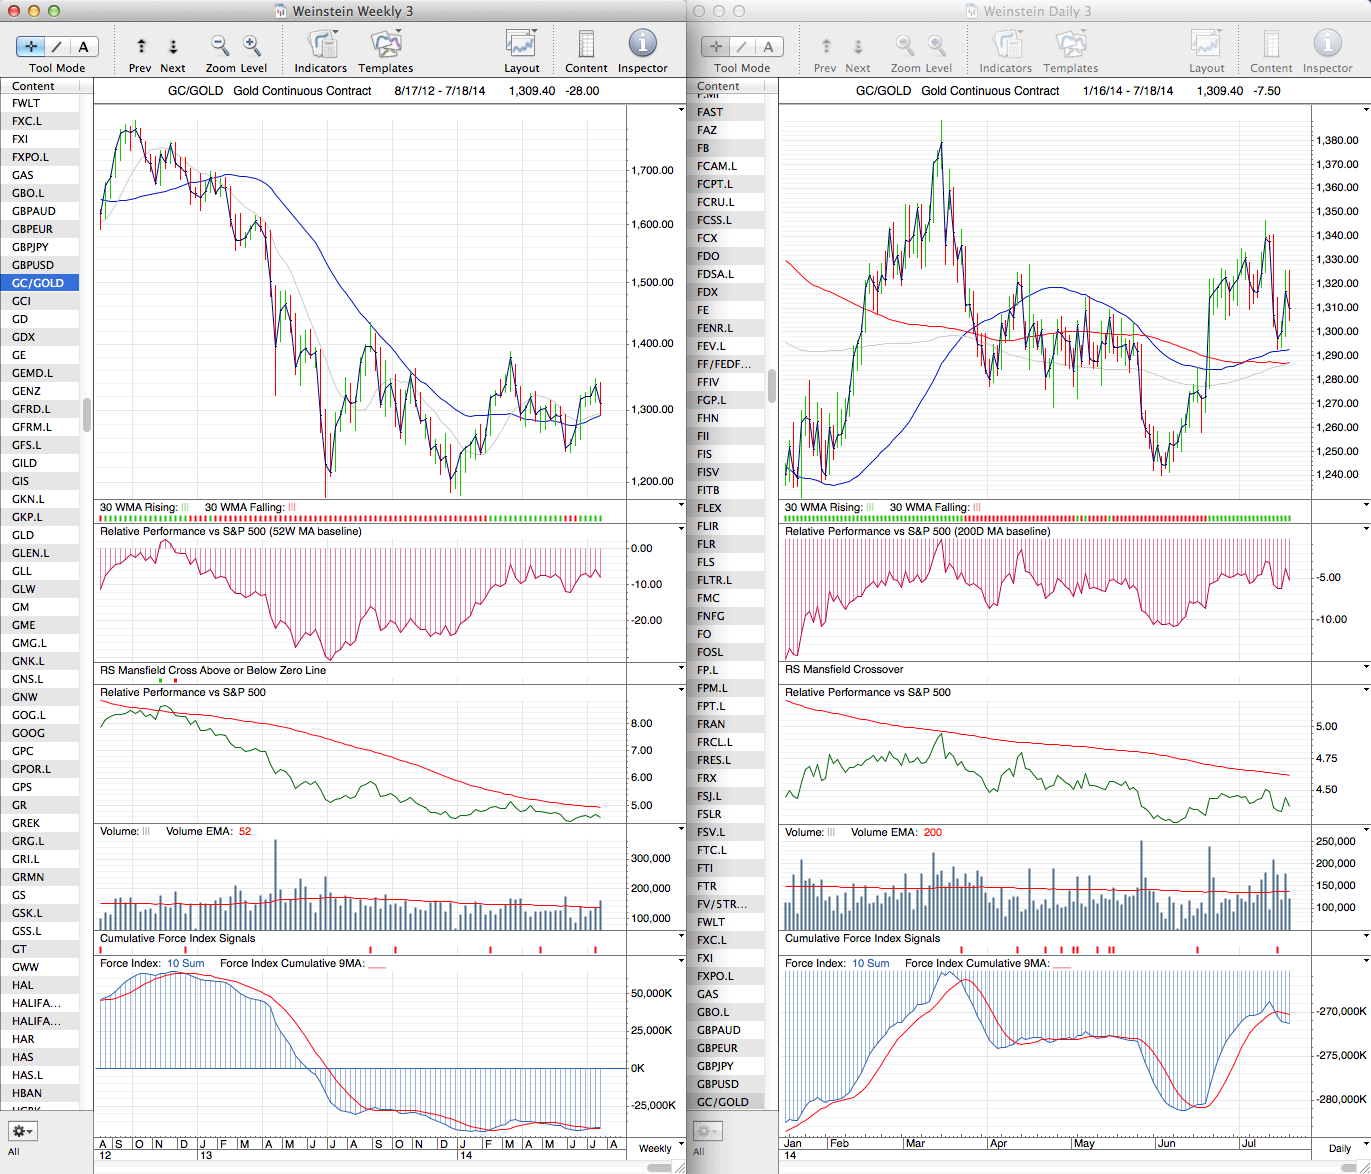Screen dimensions: 1371x1174
Task: Jump to next symbol with Next arrow
Action: coord(173,46)
